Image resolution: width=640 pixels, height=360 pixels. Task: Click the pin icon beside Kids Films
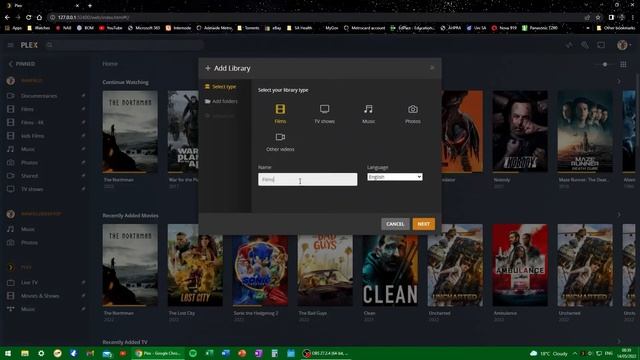pos(83,136)
